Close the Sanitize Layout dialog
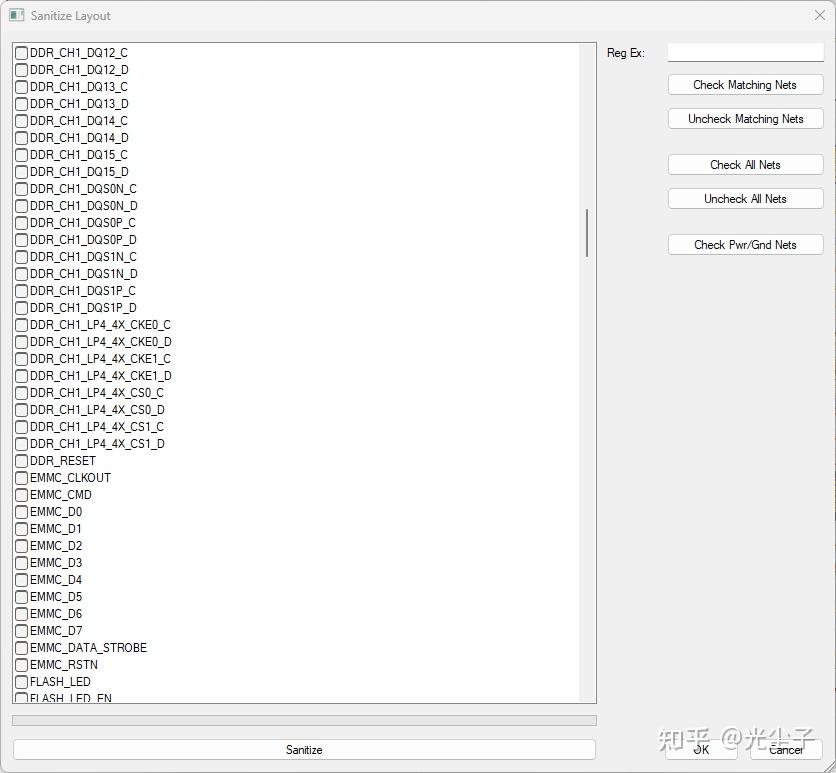836x773 pixels. [819, 15]
